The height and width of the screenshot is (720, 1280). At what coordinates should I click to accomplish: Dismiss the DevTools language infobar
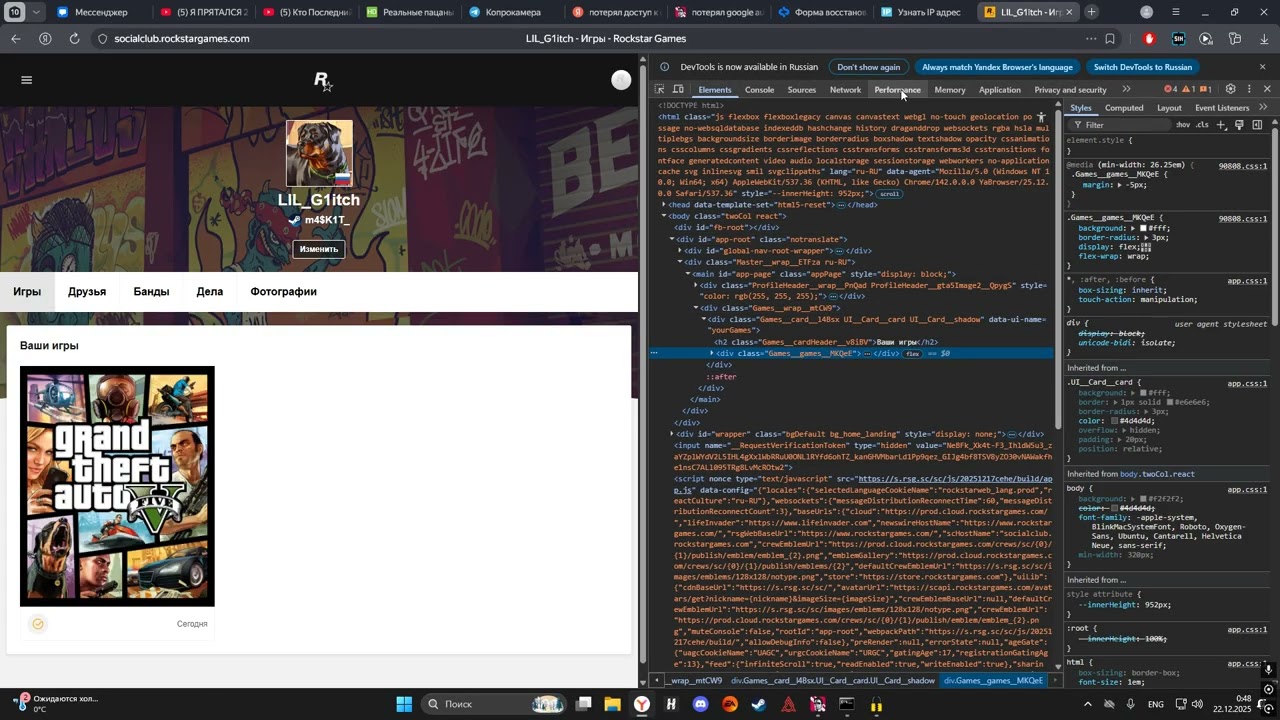coord(1263,67)
